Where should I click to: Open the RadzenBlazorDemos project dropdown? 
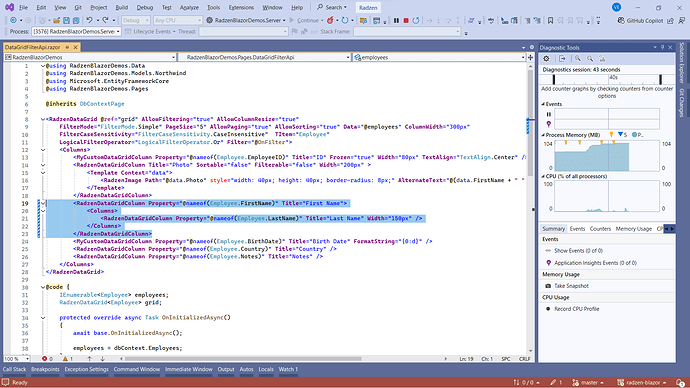90,57
